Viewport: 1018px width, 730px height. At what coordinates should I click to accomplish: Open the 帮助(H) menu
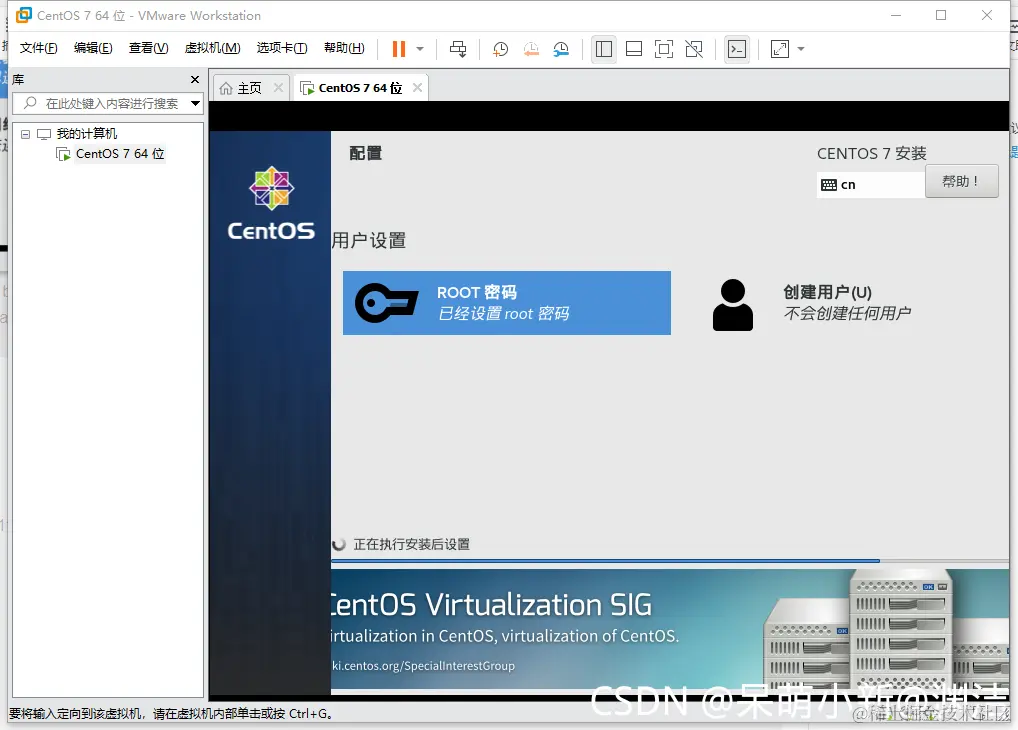[344, 48]
